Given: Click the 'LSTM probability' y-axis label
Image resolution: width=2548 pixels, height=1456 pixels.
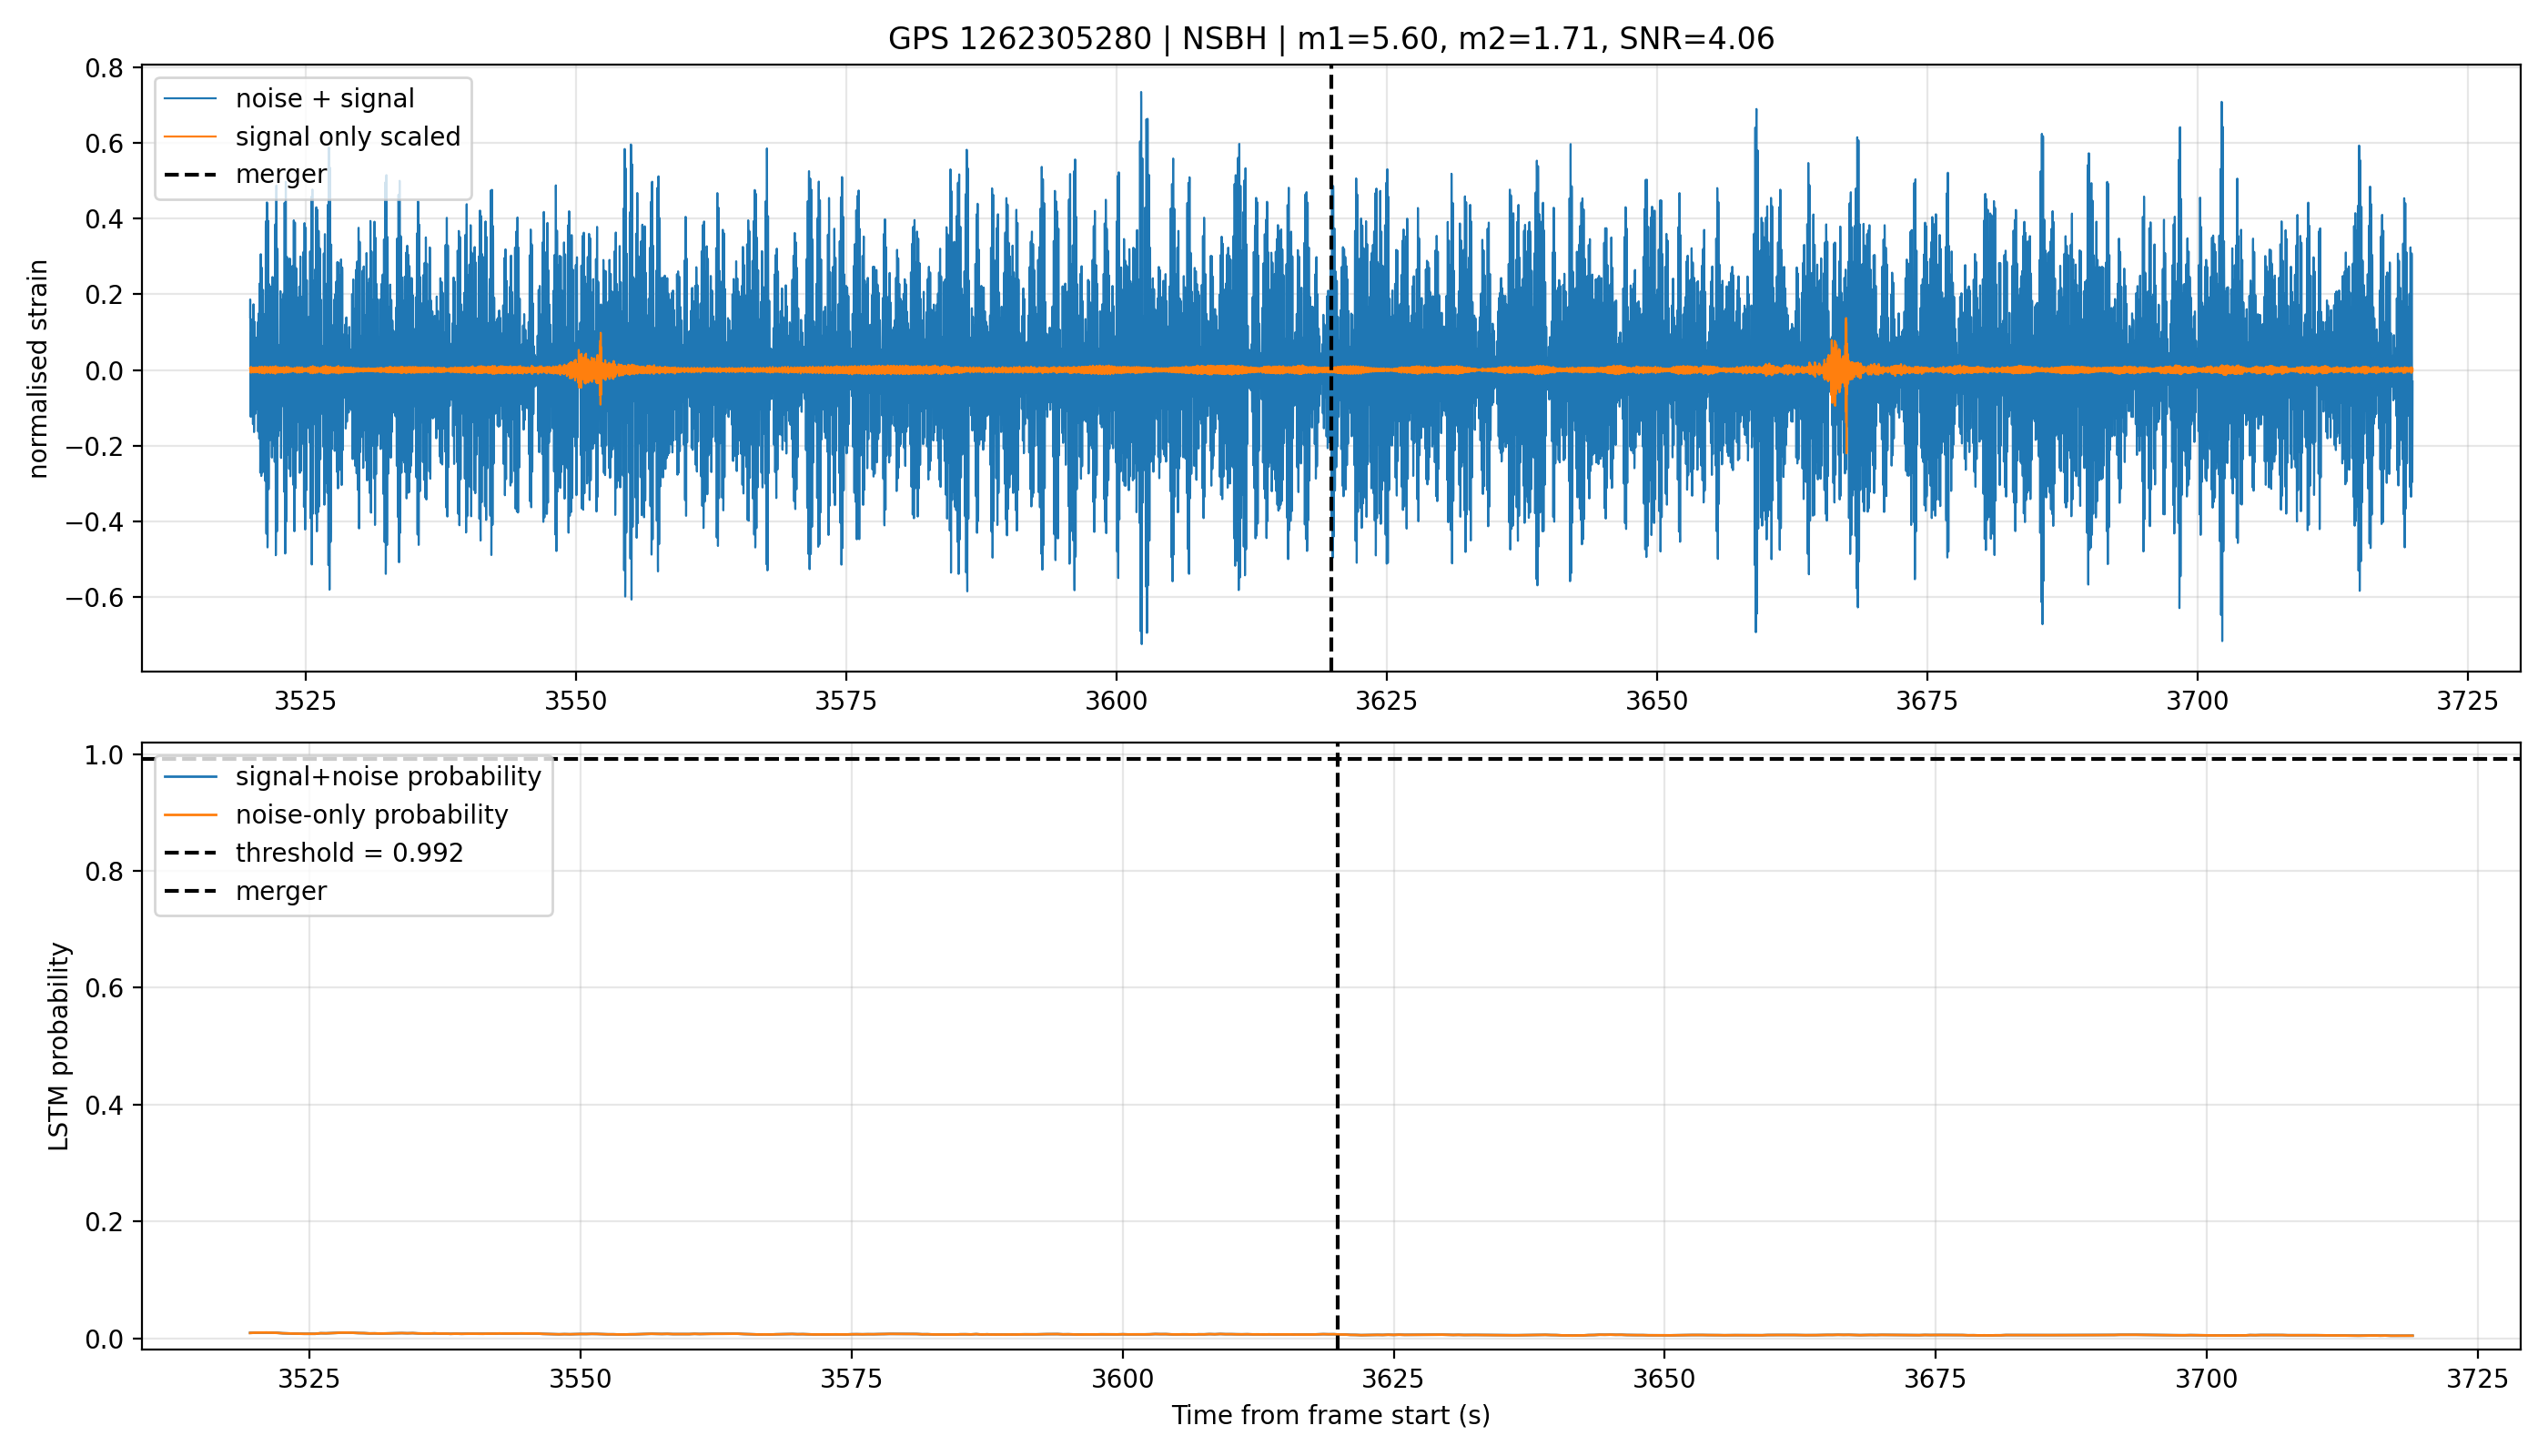Looking at the screenshot, I should (x=59, y=1046).
